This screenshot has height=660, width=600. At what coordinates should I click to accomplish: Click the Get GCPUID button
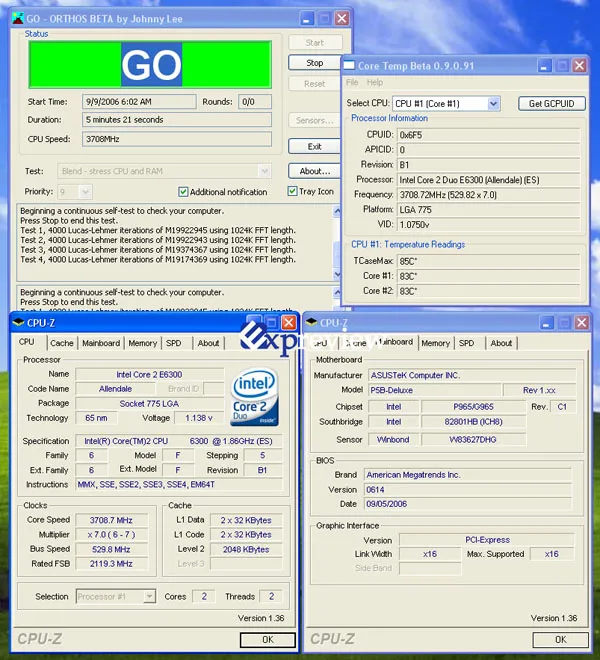[x=552, y=104]
